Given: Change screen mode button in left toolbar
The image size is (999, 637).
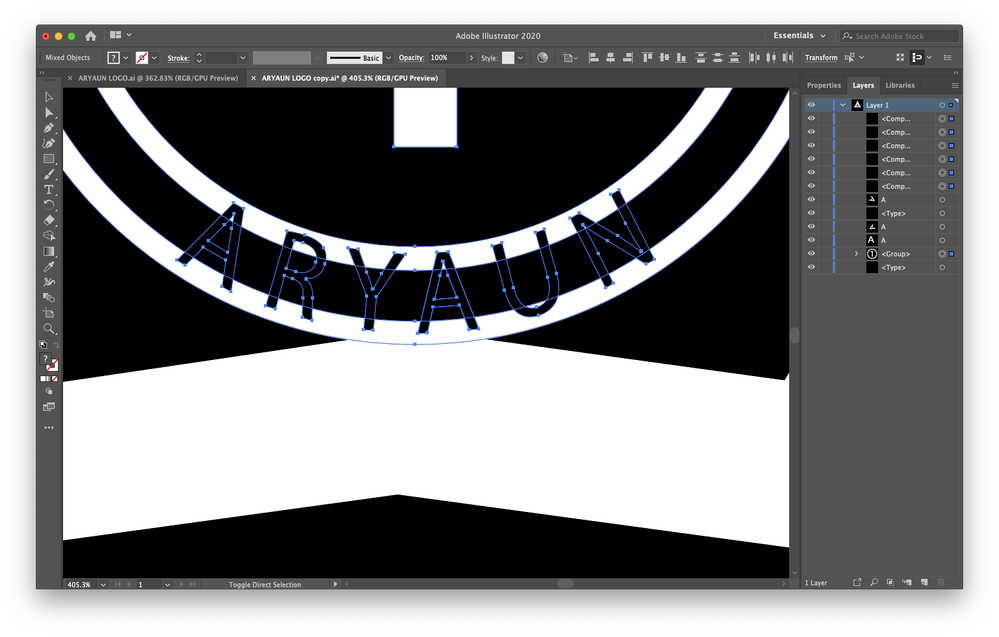Looking at the screenshot, I should coord(49,407).
